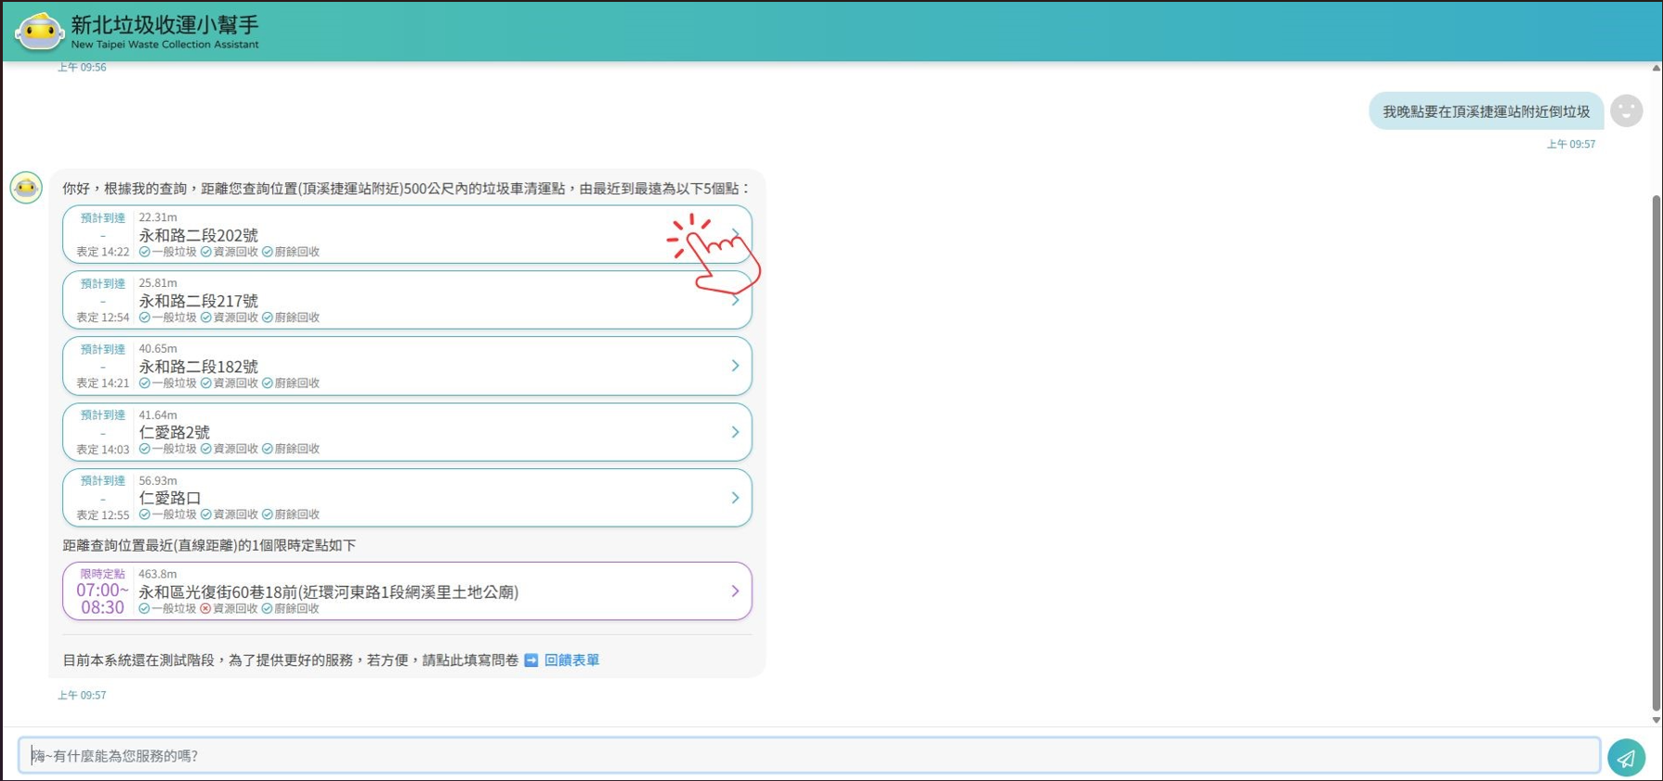Click 一般垃圾 check icon for 仁愛路口
This screenshot has height=781, width=1663.
pyautogui.click(x=144, y=515)
